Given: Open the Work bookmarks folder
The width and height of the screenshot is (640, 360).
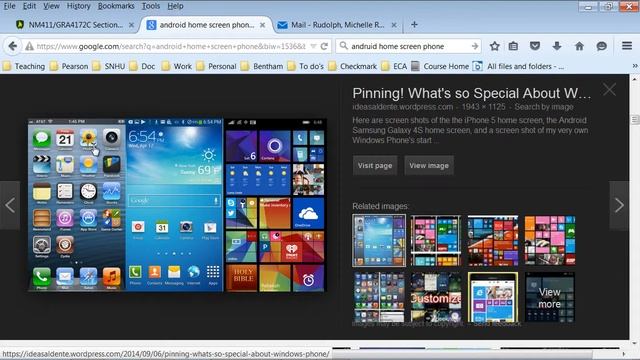Looking at the screenshot, I should click(x=177, y=66).
